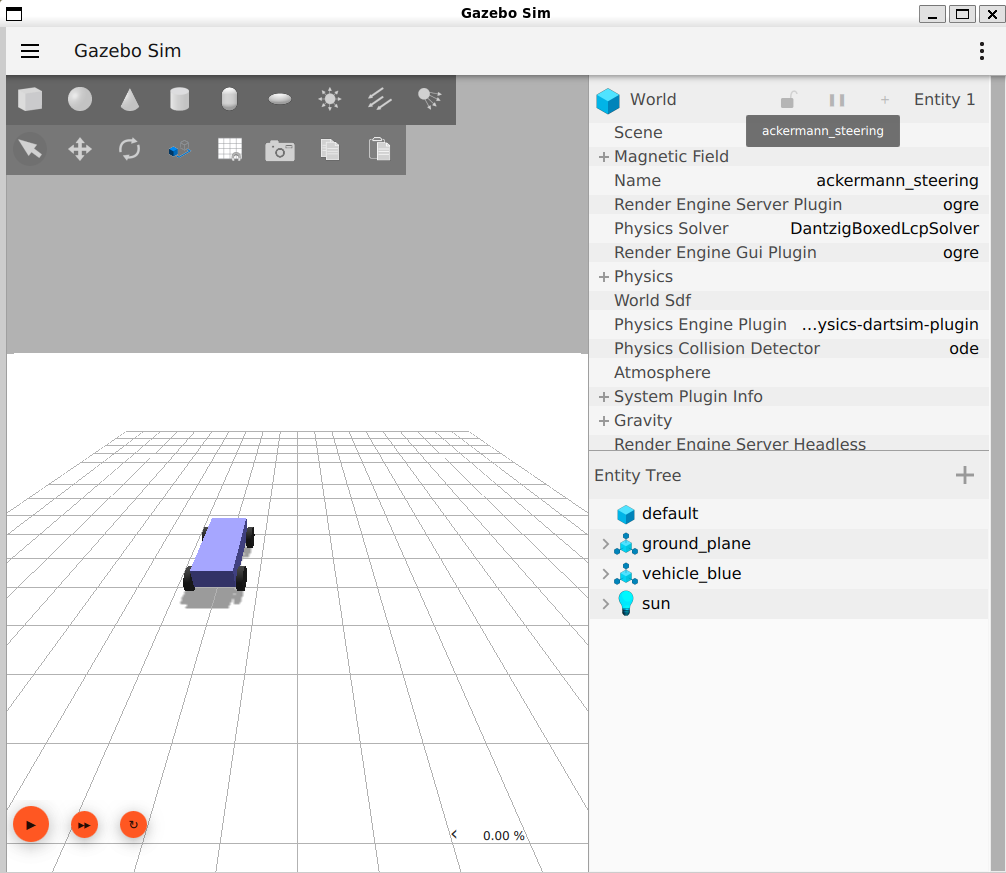Select the vehicle_blue entity
The height and width of the screenshot is (873, 1006).
point(789,573)
